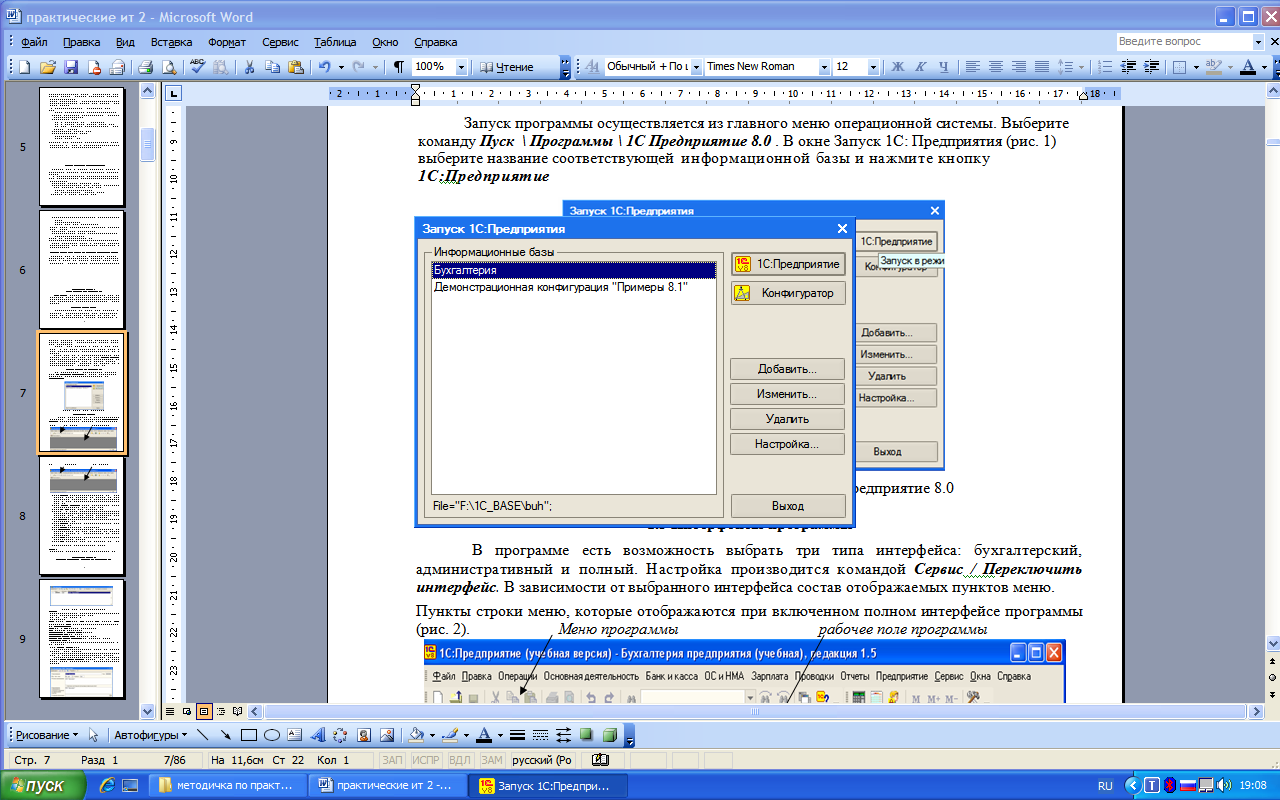1280x800 pixels.
Task: Open the Автофигуры shapes menu
Action: point(150,735)
